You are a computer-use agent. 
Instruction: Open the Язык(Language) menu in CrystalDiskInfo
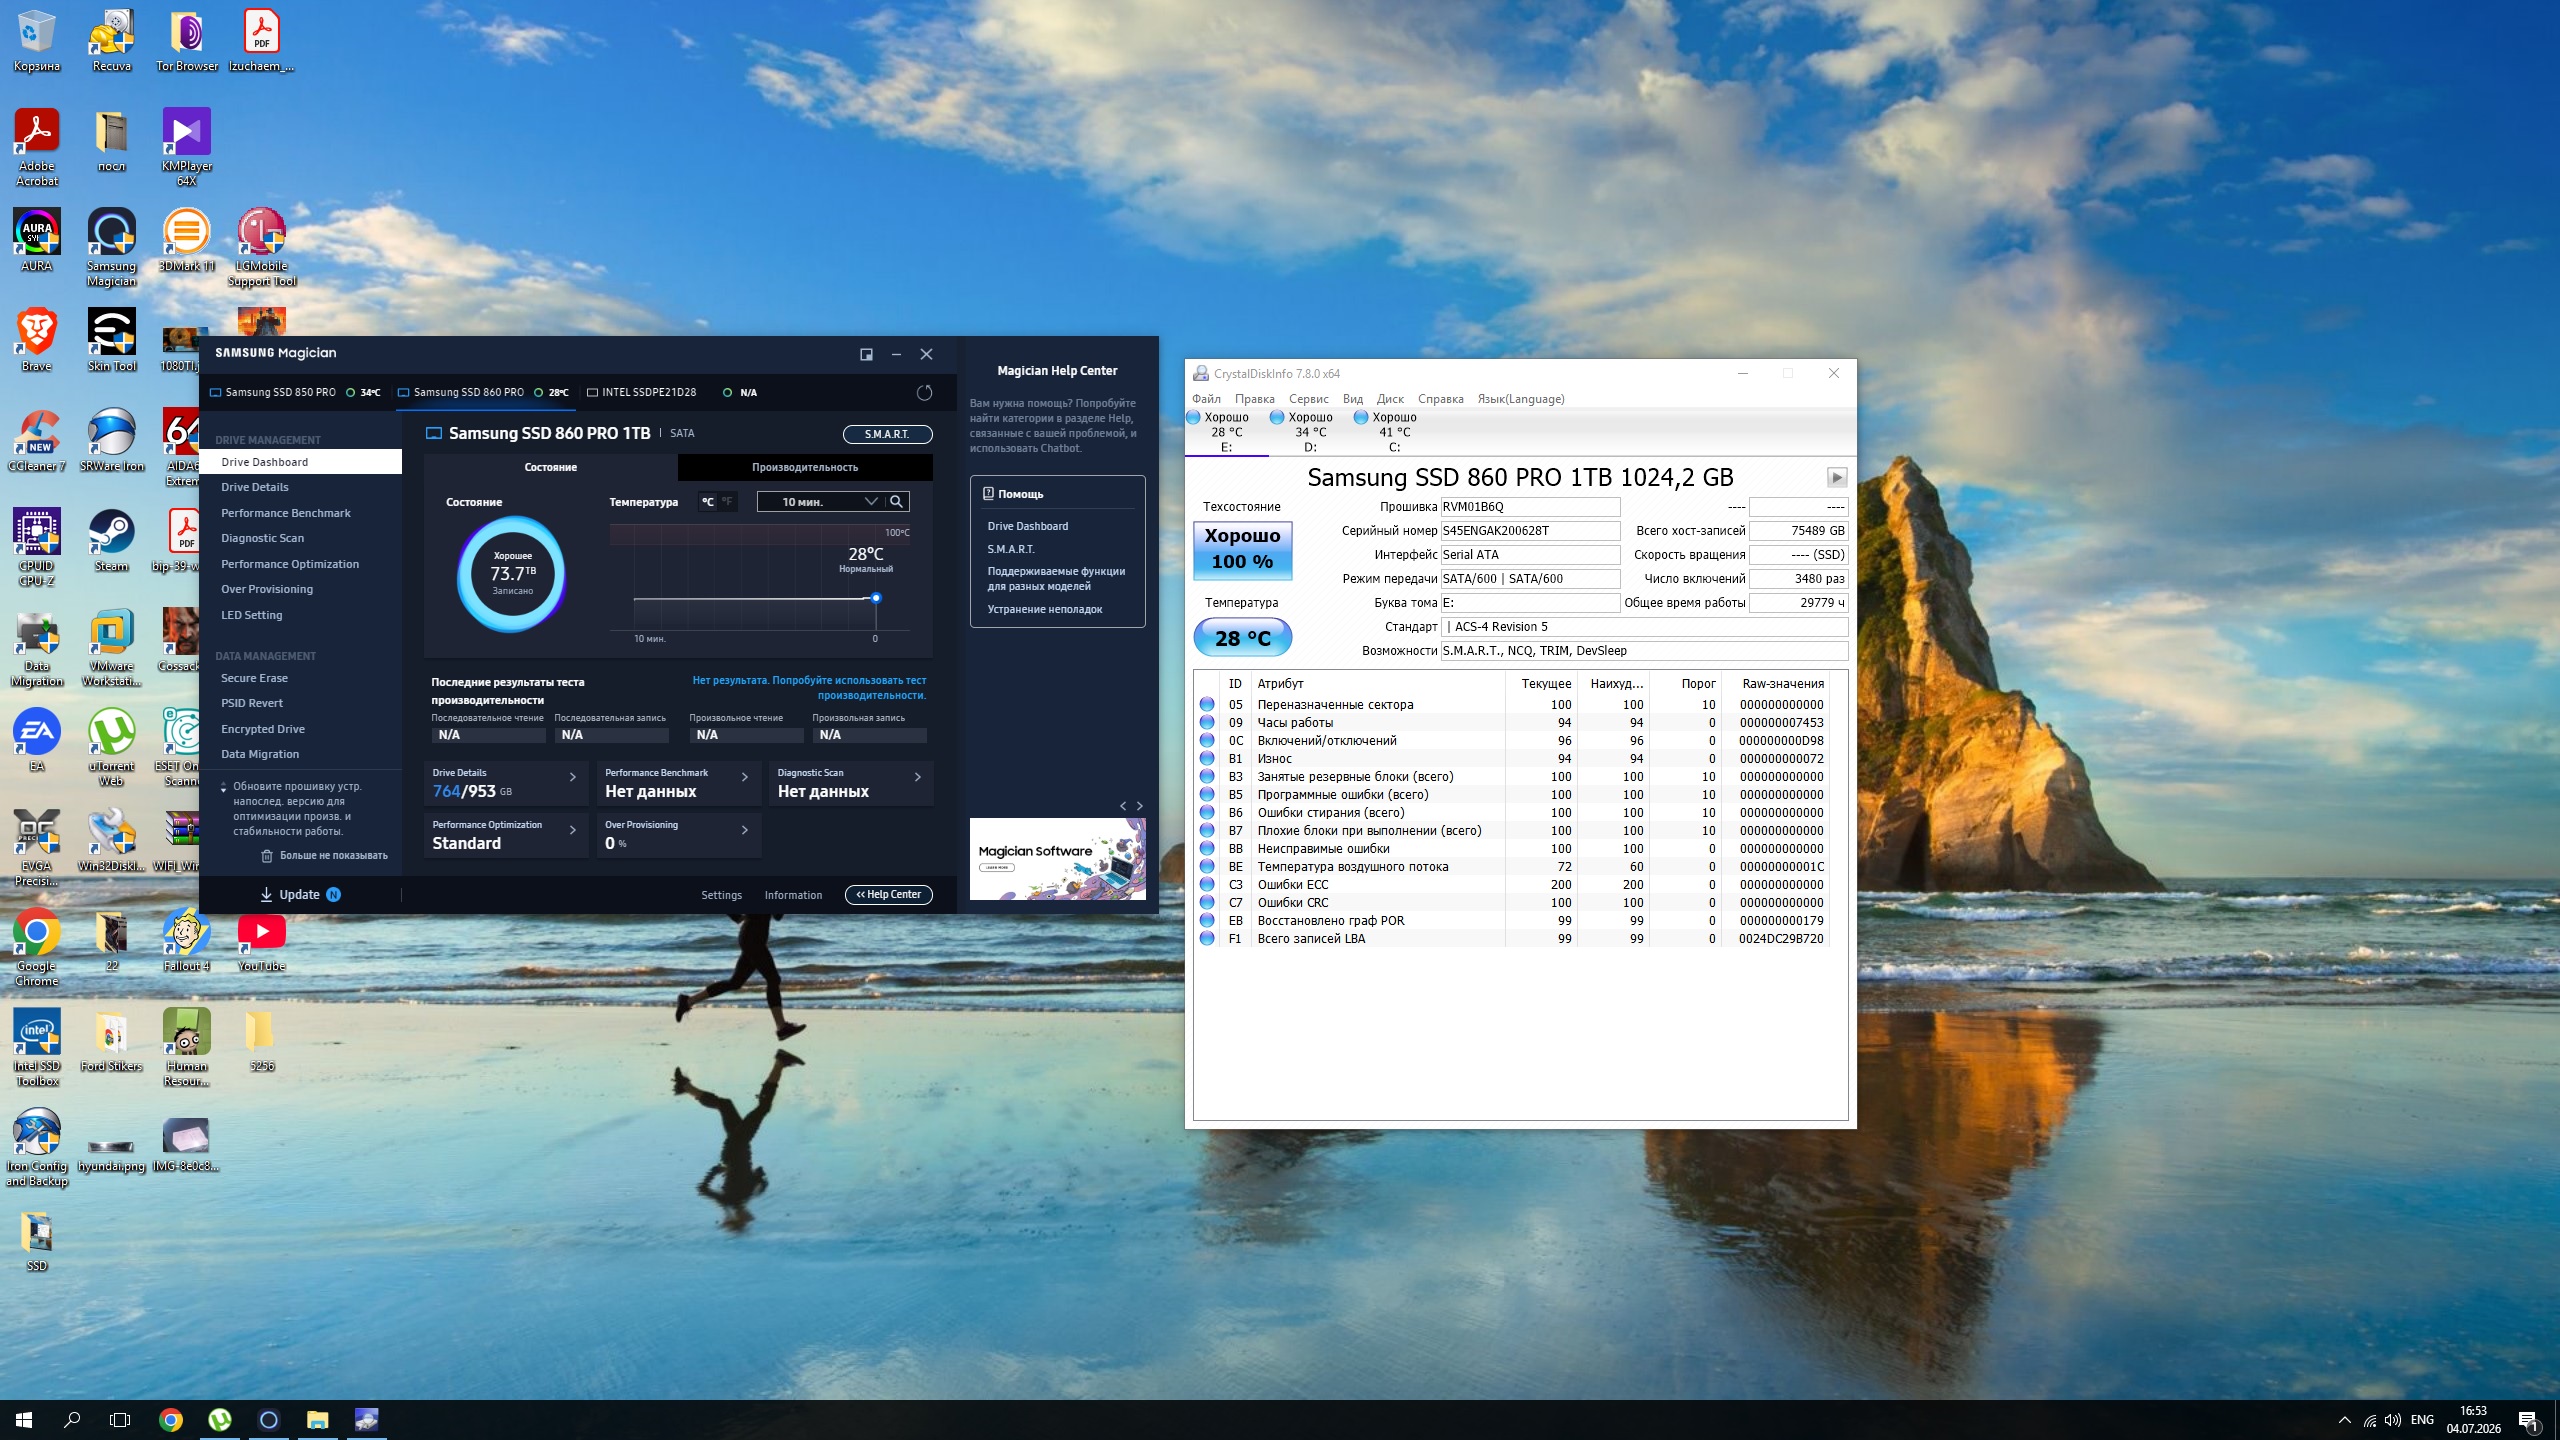pos(1521,399)
